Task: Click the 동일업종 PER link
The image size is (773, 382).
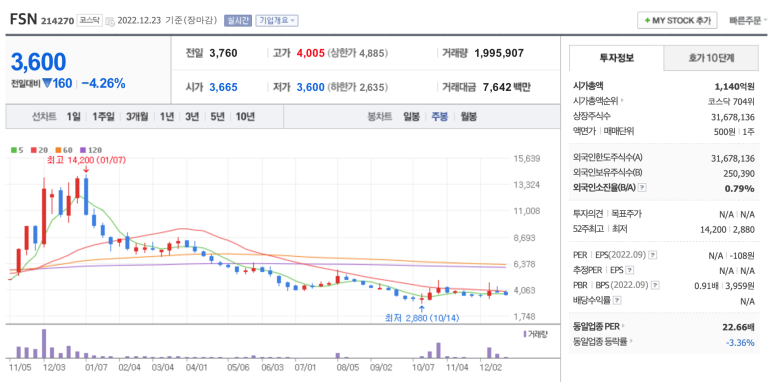Action: (x=597, y=326)
